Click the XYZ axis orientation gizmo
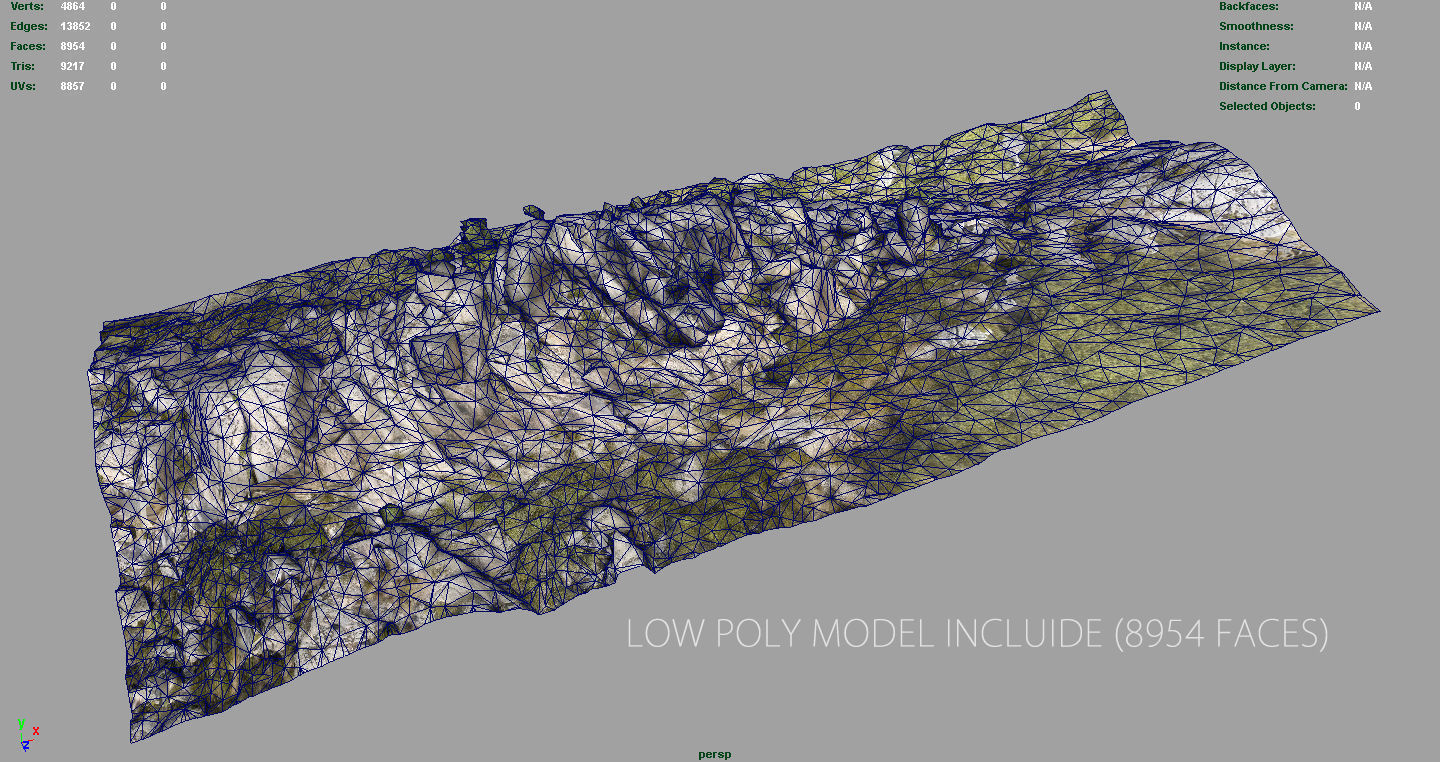The height and width of the screenshot is (762, 1440). click(27, 734)
